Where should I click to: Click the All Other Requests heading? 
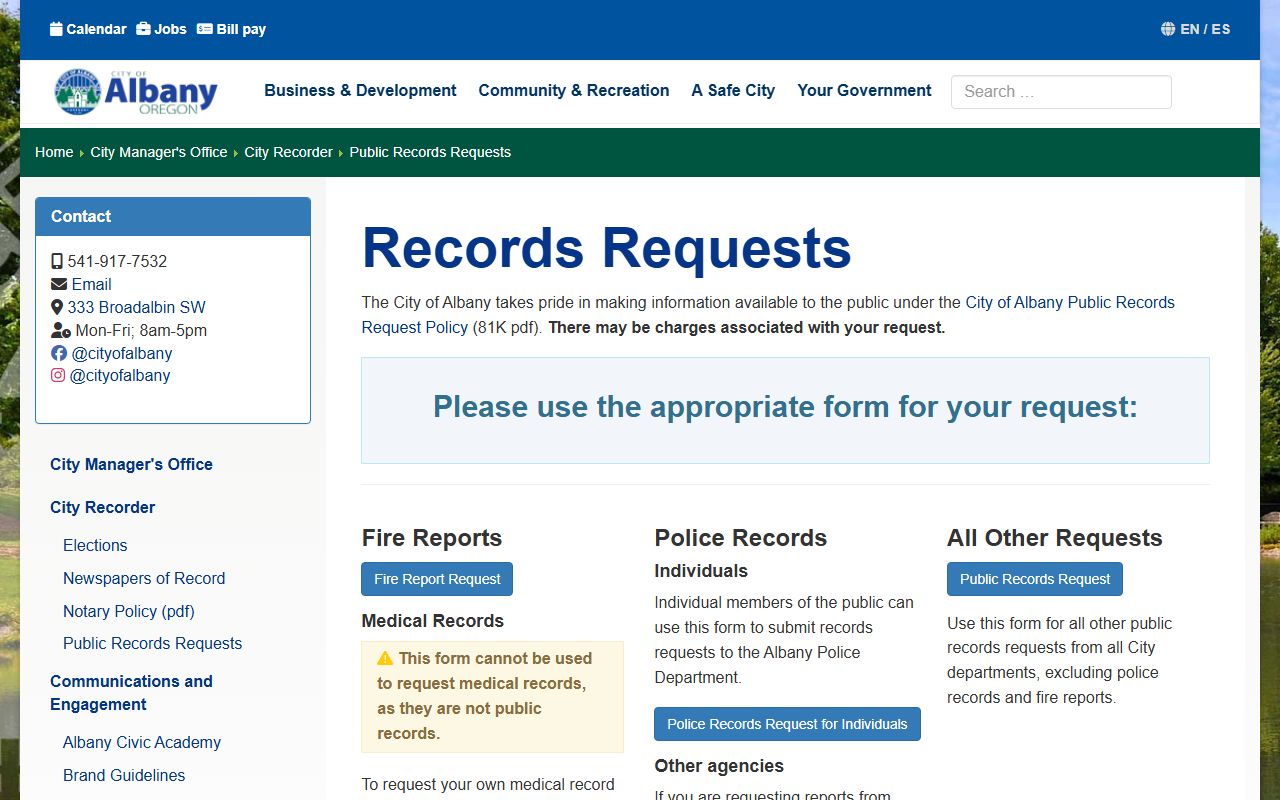tap(1055, 538)
